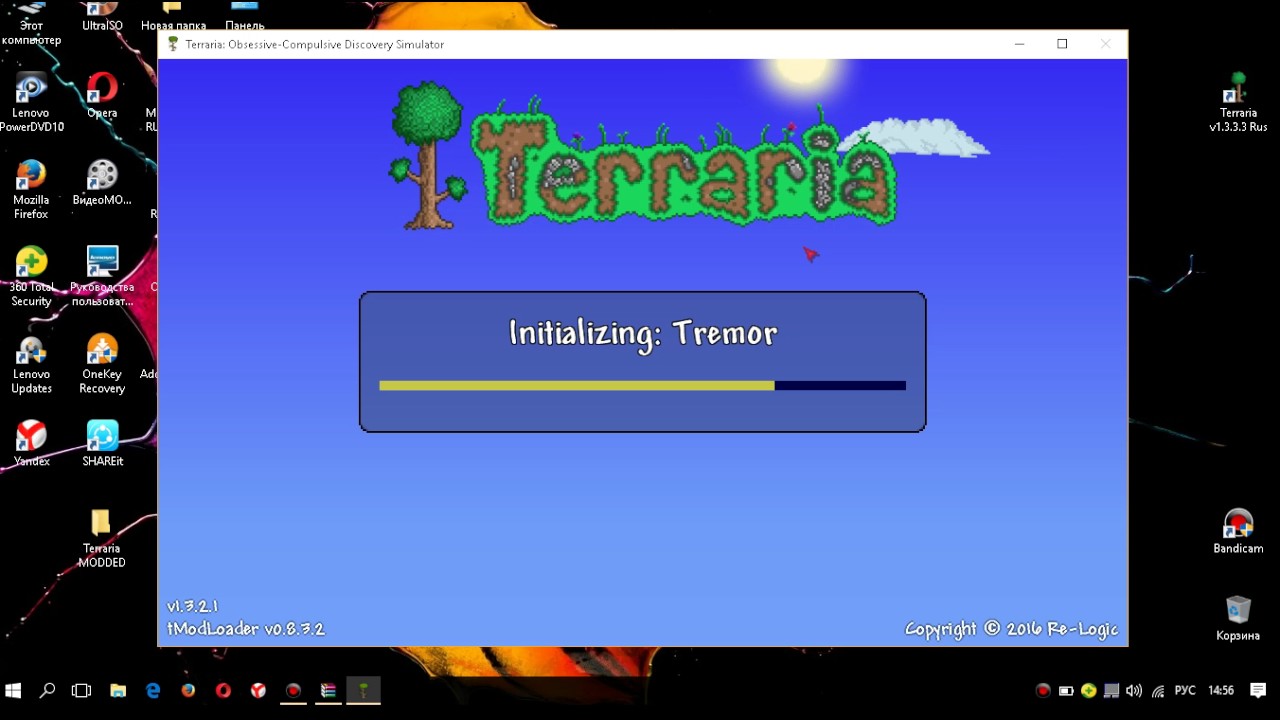Minimize the Terraria window
The image size is (1280, 720).
click(1019, 44)
